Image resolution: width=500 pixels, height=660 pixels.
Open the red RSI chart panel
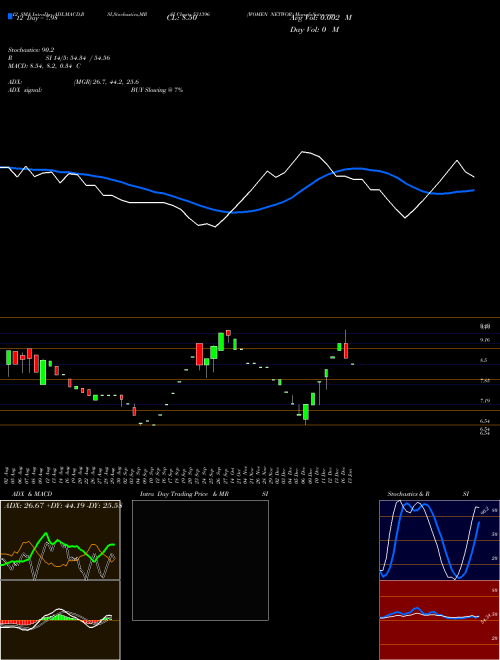click(439, 620)
